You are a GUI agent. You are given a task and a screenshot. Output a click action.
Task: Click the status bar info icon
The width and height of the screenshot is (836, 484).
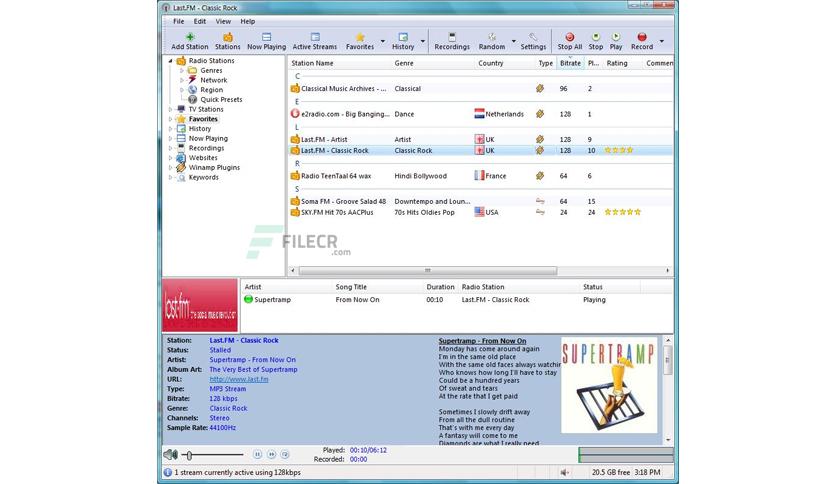[x=167, y=472]
